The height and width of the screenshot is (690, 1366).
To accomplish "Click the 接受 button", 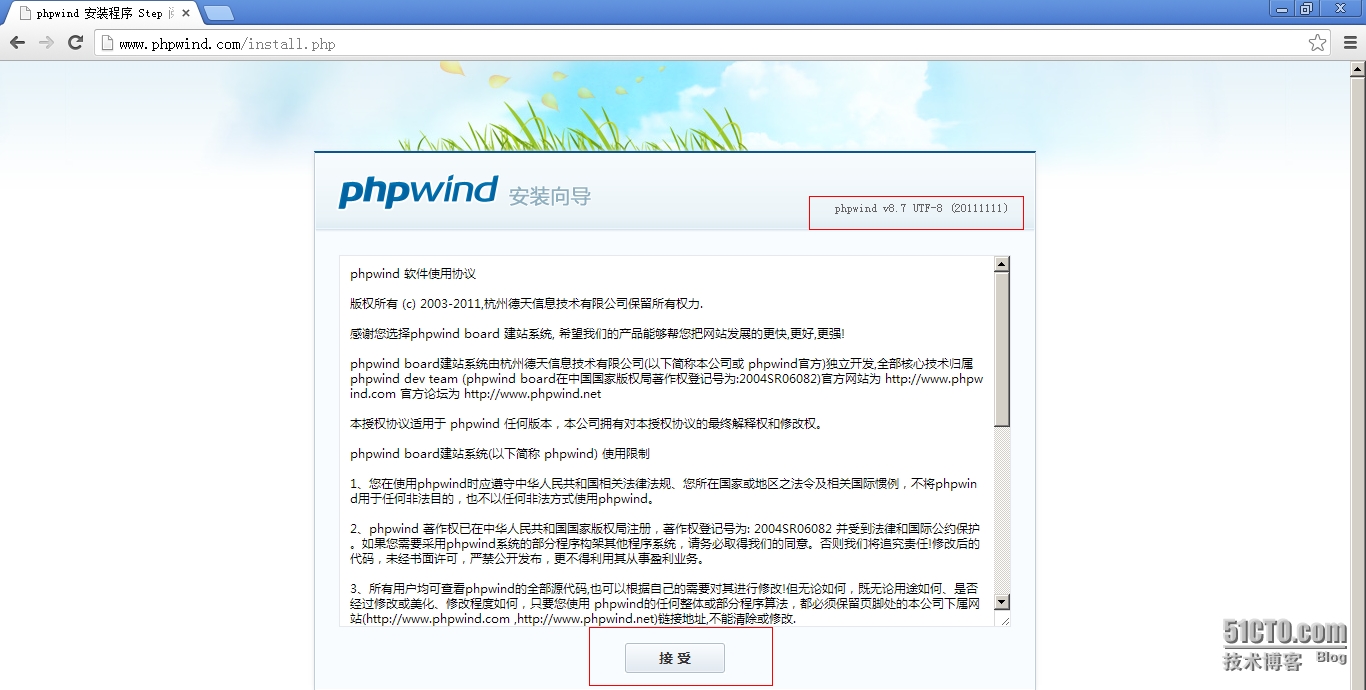I will (675, 658).
